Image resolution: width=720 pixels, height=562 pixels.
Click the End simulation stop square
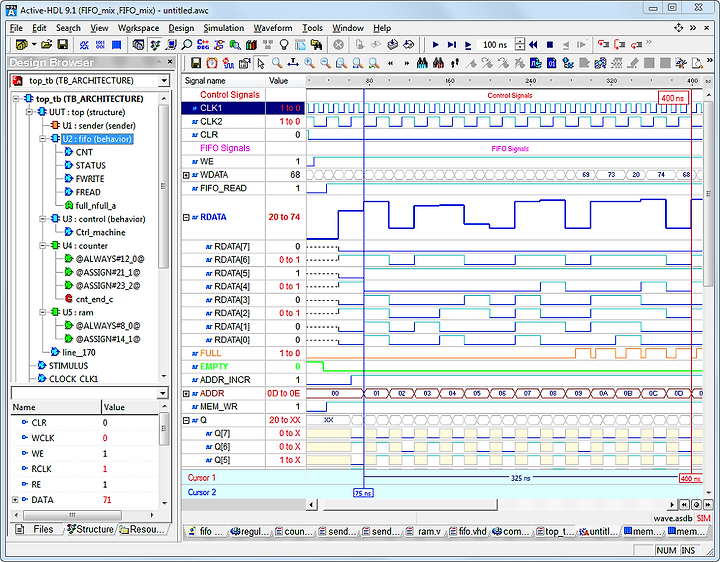550,45
